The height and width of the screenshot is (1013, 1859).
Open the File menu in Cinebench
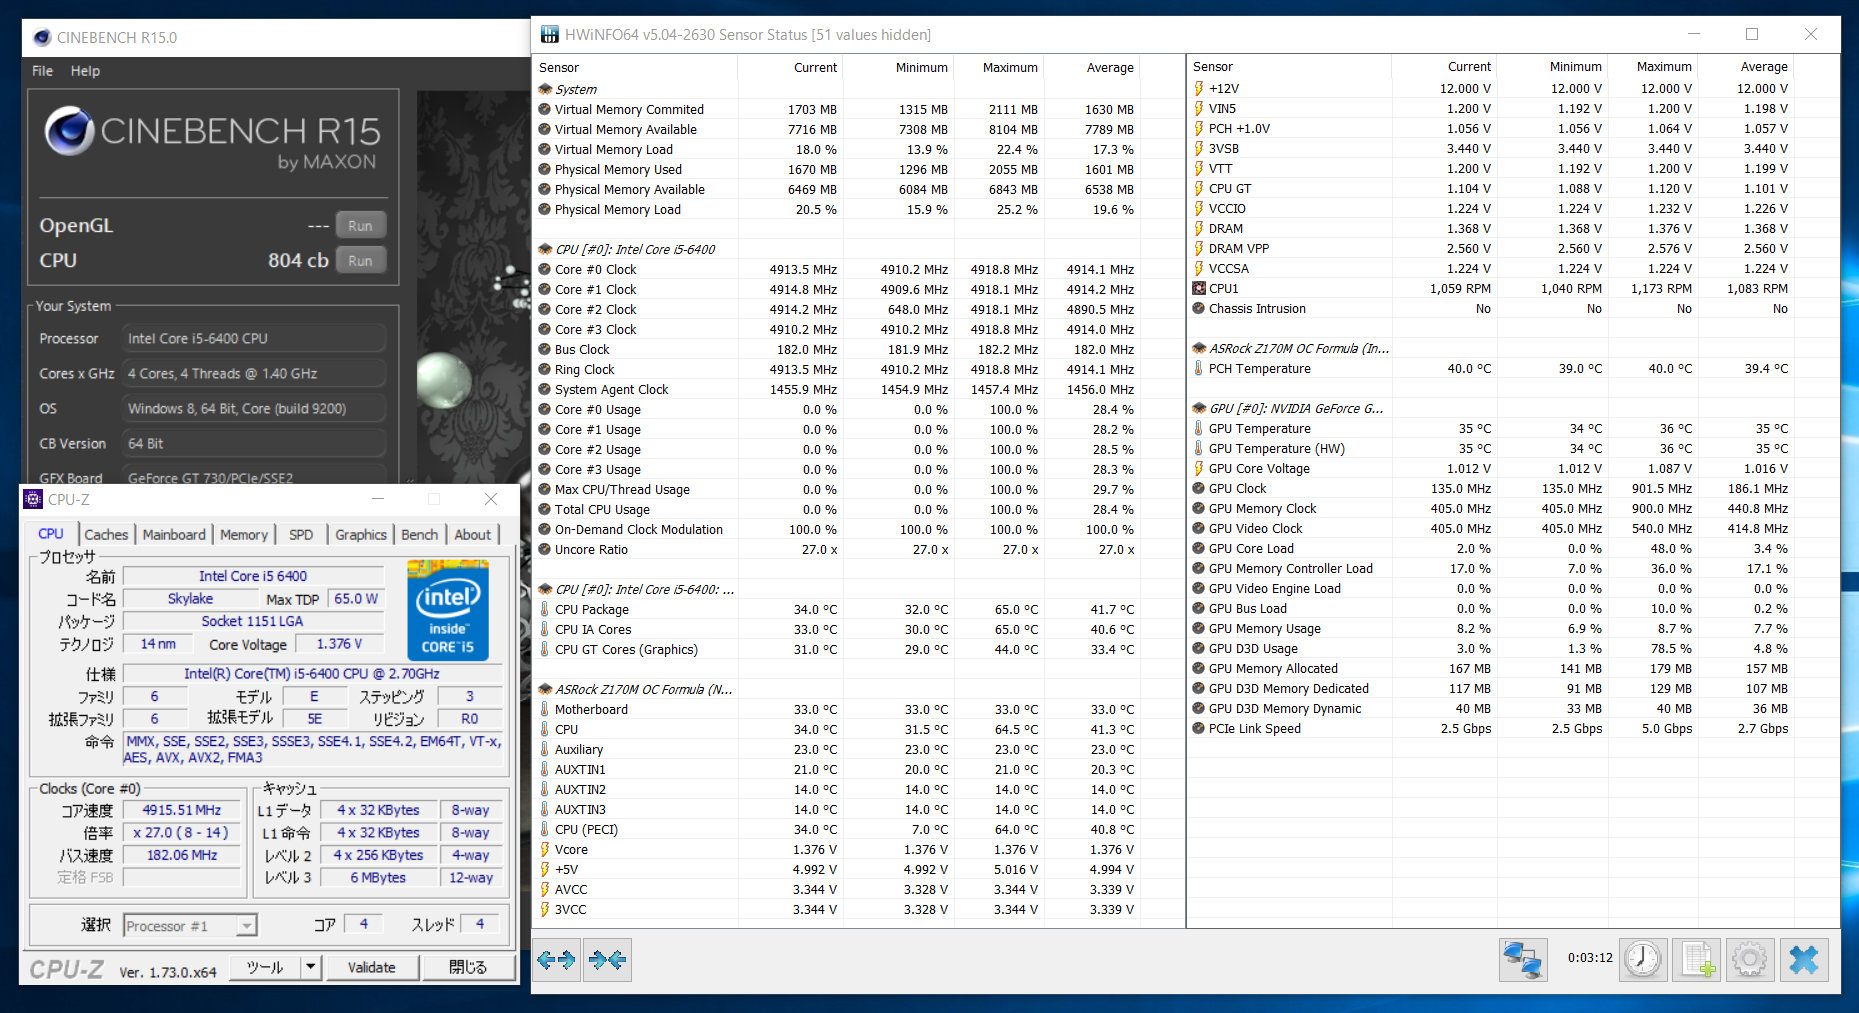click(x=42, y=71)
